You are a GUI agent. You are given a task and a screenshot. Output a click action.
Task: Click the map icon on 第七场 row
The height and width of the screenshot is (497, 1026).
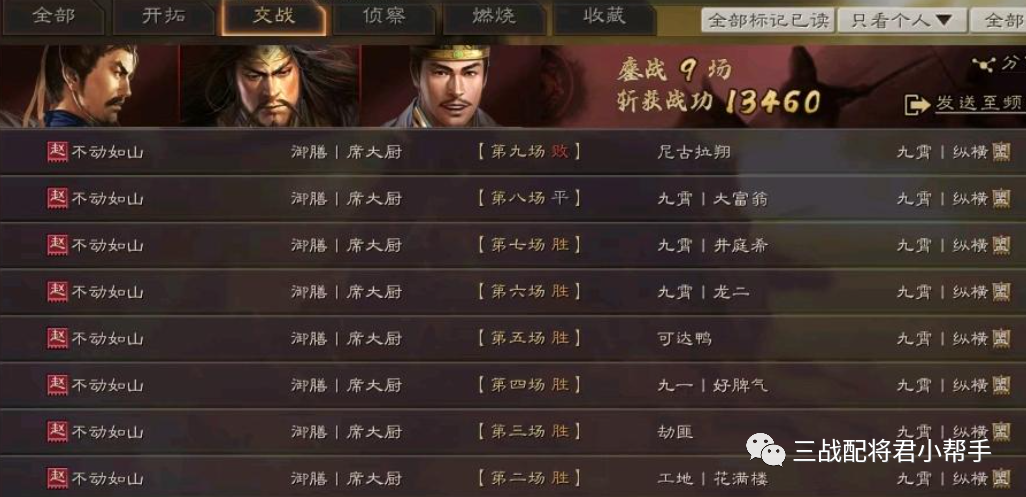click(1001, 245)
